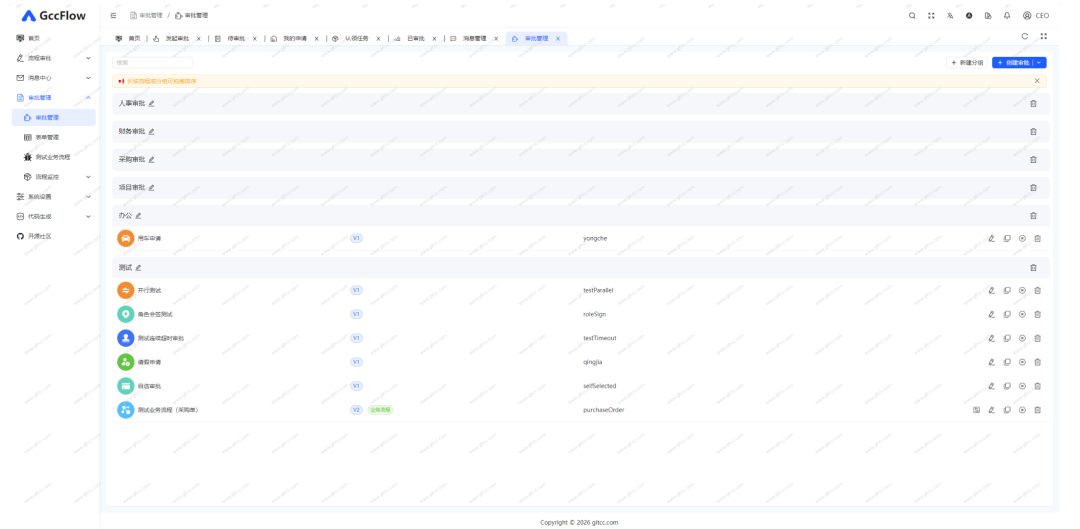1080x529 pixels.
Task: Edit the 项目审批 group name via its pencil
Action: 152,187
